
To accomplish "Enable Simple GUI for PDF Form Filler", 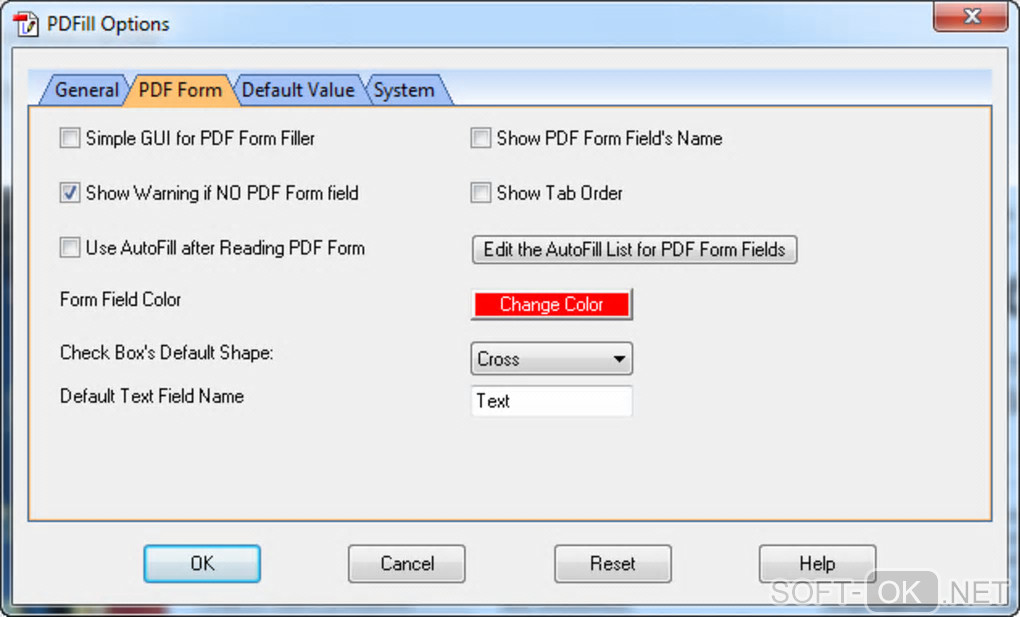I will coord(70,138).
